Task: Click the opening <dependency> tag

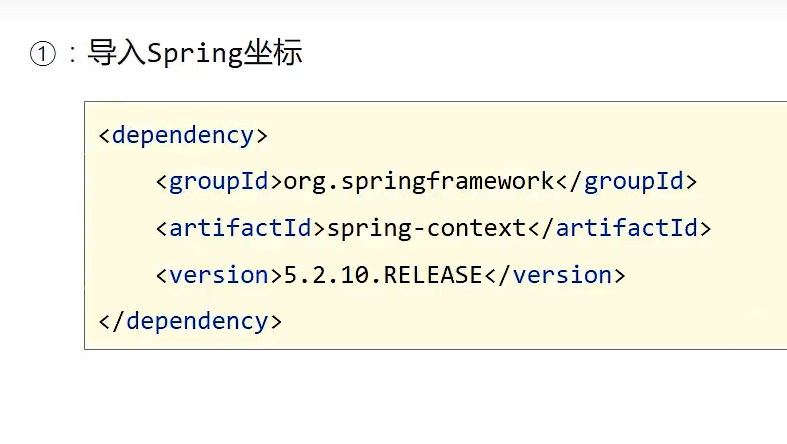Action: point(183,135)
